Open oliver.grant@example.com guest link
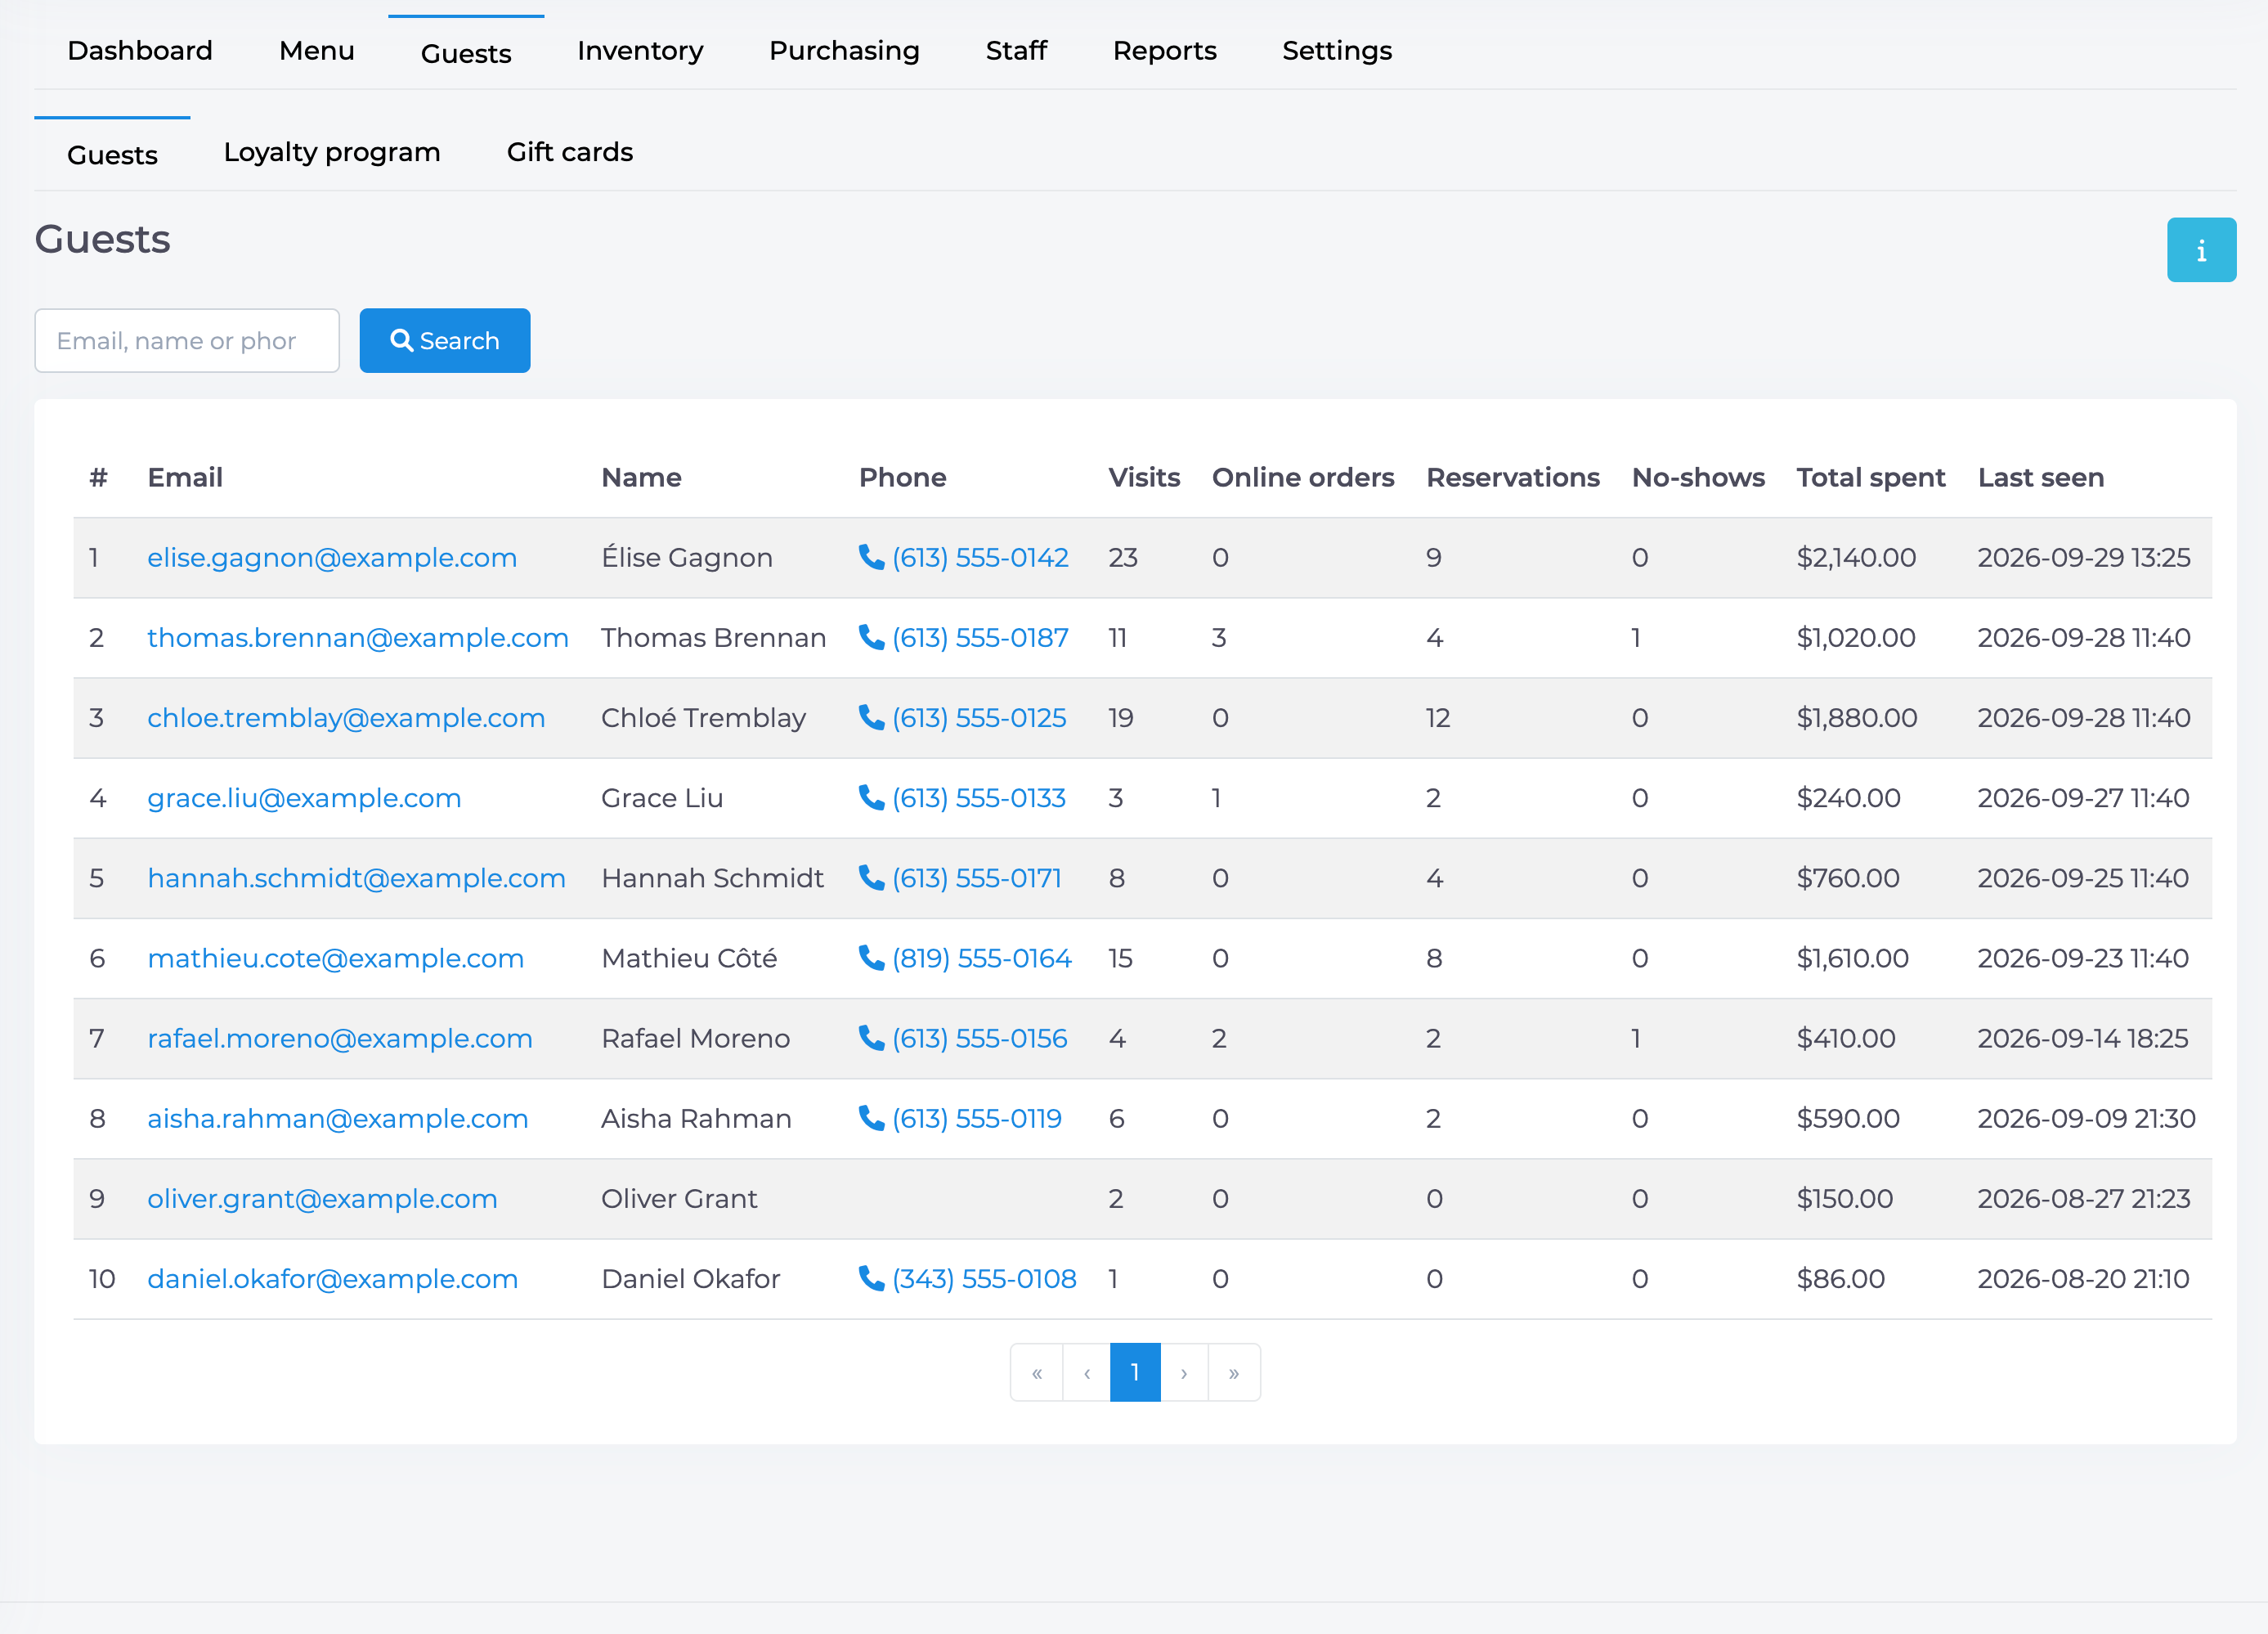 pos(322,1198)
